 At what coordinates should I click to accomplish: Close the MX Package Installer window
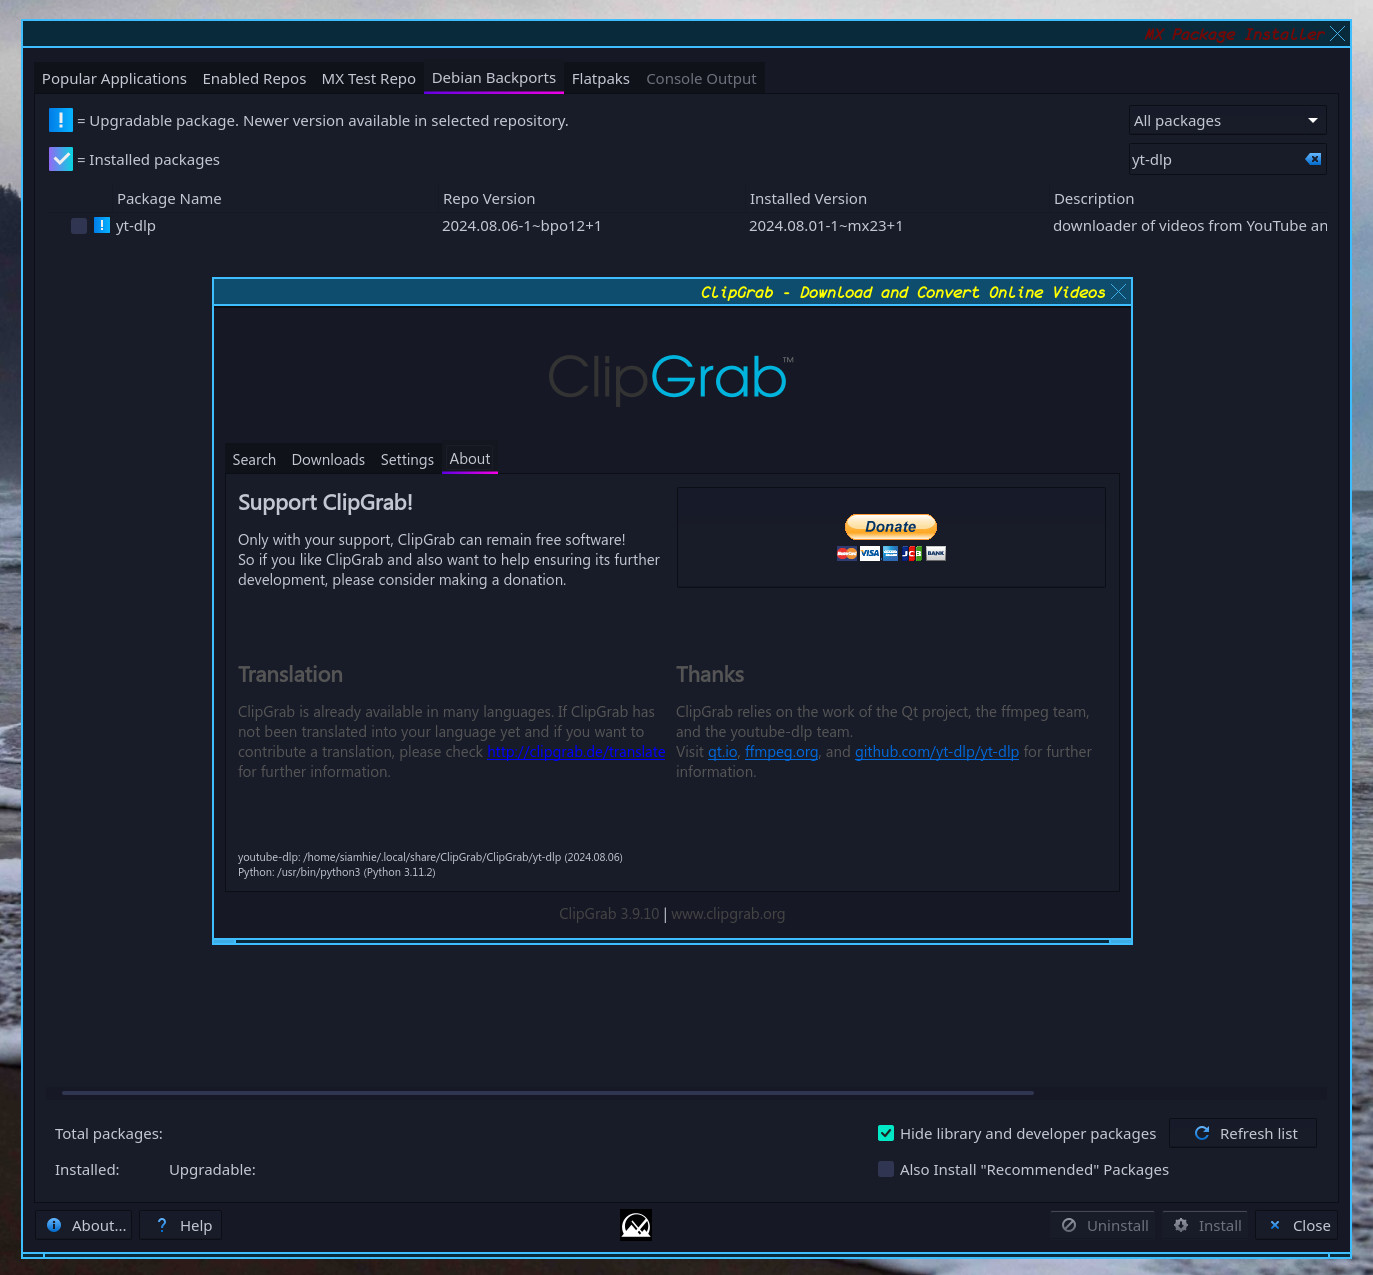pos(1337,34)
